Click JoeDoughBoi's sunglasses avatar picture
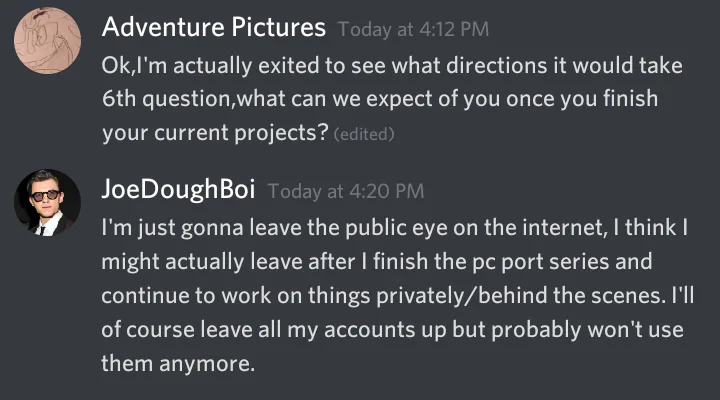Image resolution: width=720 pixels, height=400 pixels. (x=47, y=202)
